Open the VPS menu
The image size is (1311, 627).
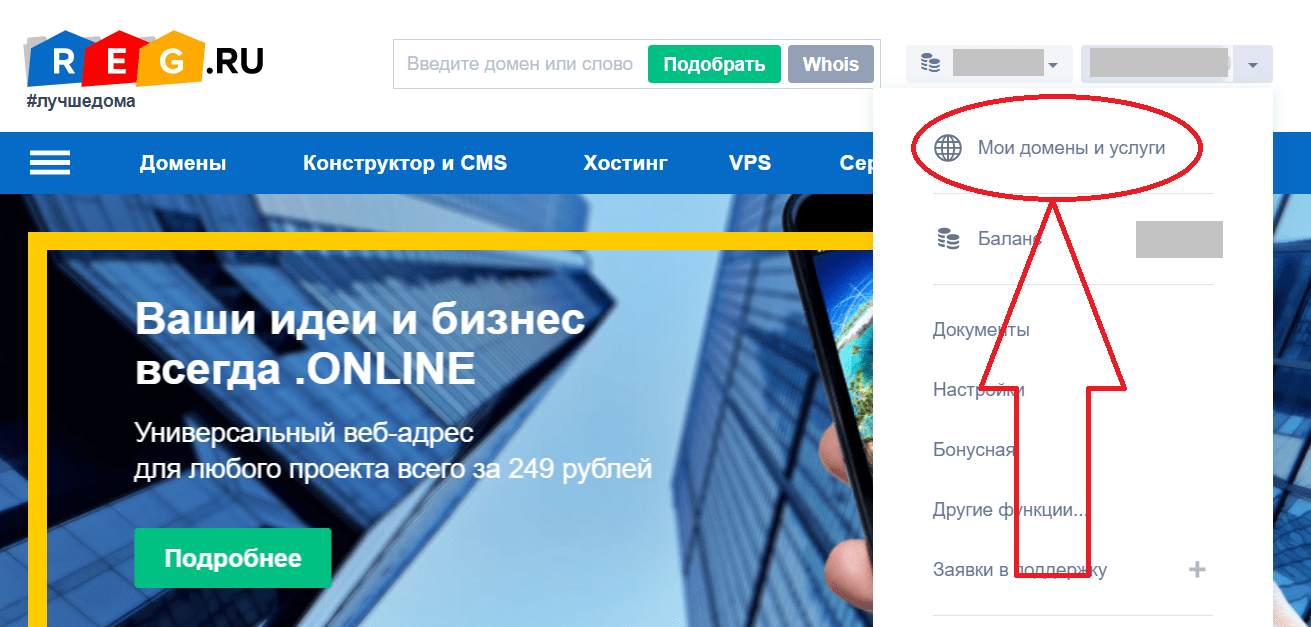(x=750, y=163)
